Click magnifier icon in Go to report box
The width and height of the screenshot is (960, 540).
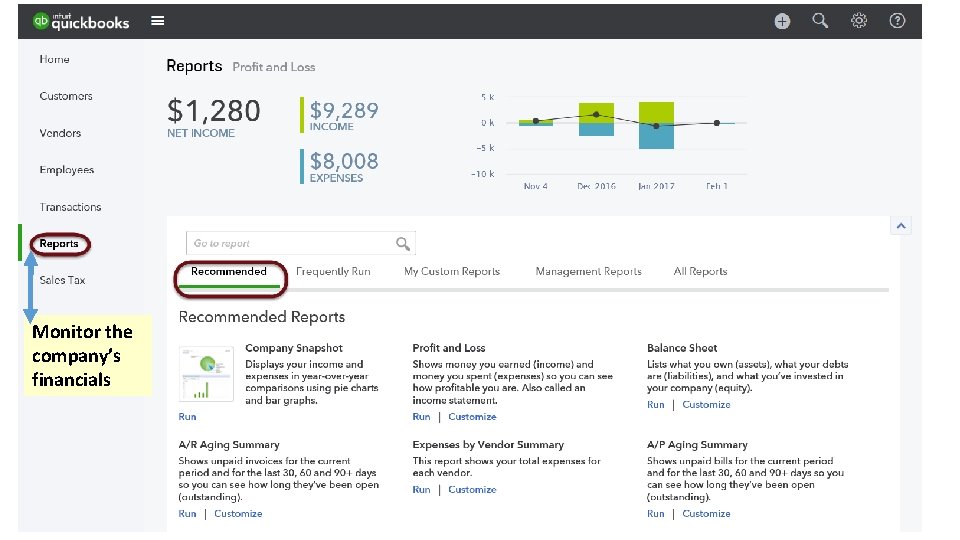[403, 243]
